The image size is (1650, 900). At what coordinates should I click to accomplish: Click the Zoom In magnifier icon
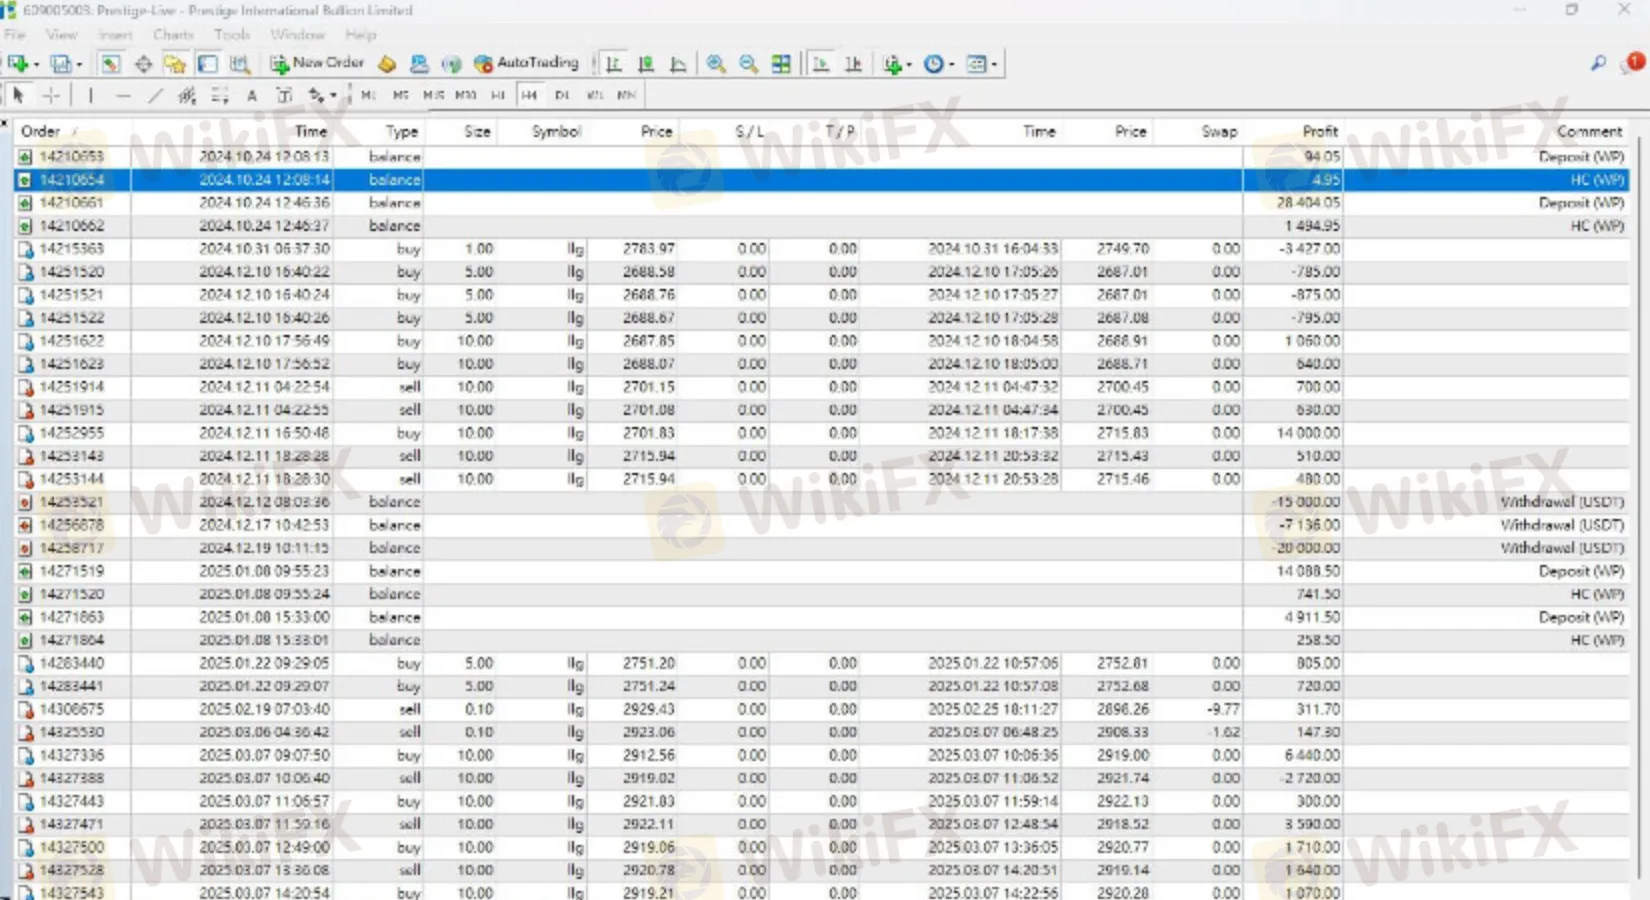tap(716, 64)
